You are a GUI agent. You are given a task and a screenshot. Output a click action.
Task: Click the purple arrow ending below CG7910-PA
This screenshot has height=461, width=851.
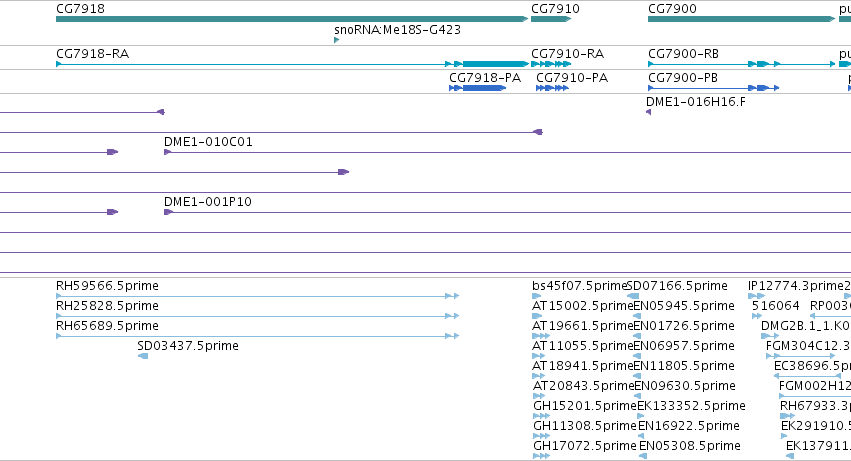pos(538,132)
